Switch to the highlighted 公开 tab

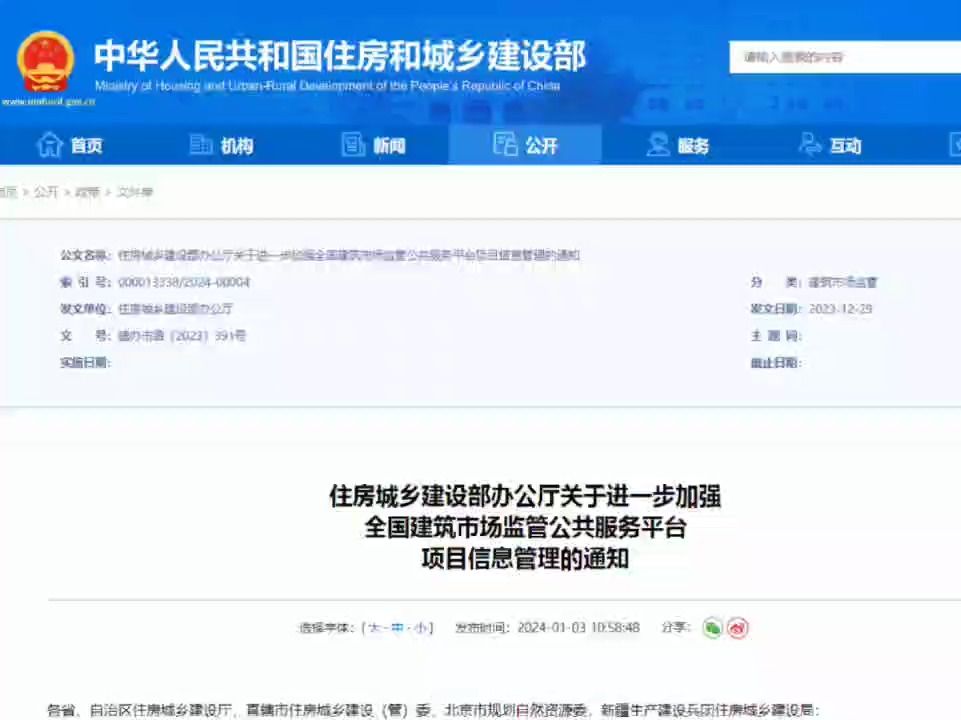tap(525, 145)
